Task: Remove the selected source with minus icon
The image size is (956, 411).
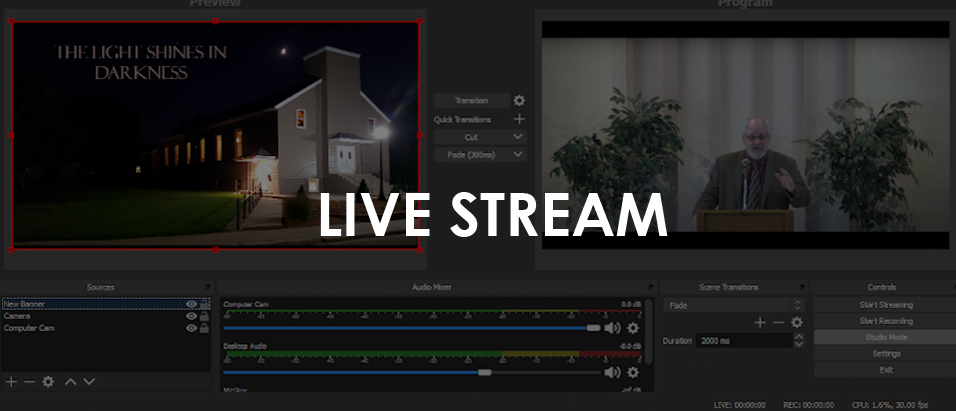Action: point(29,382)
